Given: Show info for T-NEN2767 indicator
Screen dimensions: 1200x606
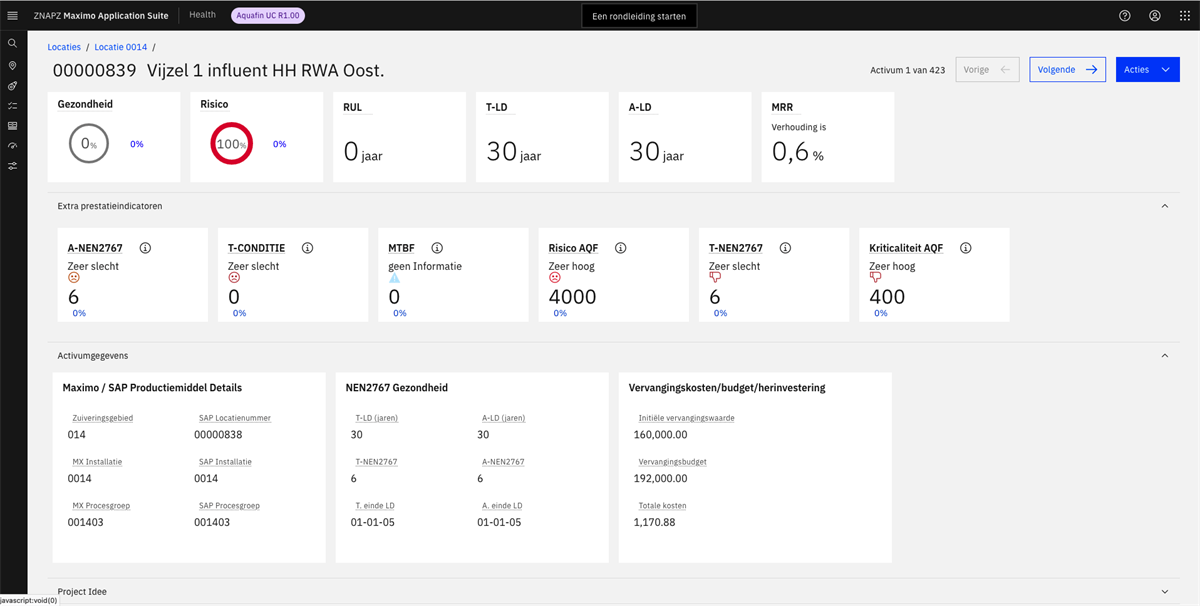Looking at the screenshot, I should 785,248.
